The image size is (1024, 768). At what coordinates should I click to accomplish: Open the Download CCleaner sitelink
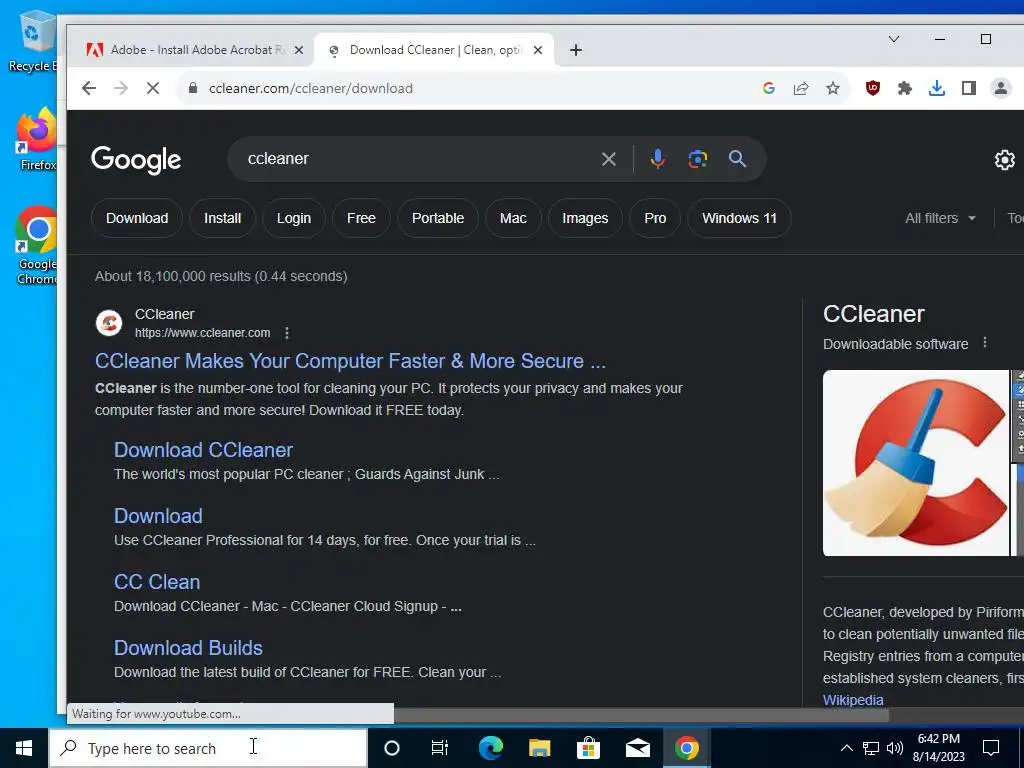coord(203,450)
